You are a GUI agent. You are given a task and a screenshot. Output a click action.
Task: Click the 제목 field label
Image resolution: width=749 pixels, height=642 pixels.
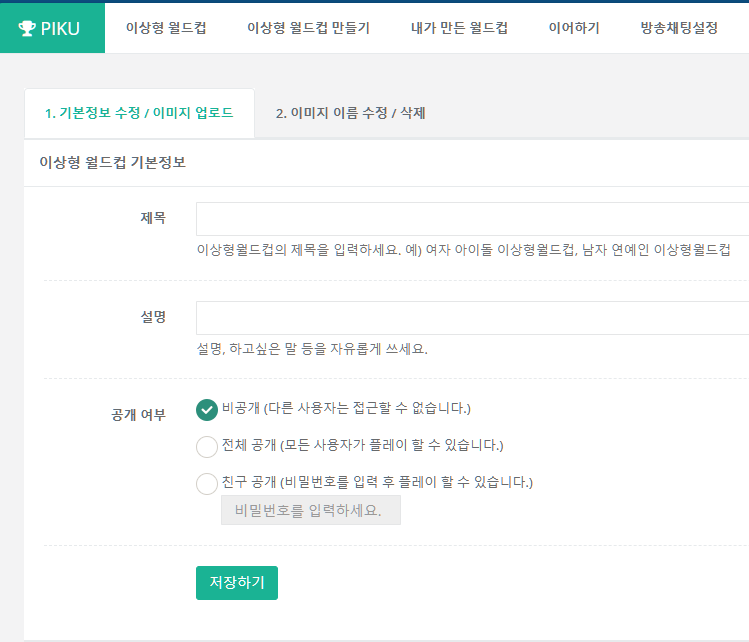pyautogui.click(x=153, y=218)
